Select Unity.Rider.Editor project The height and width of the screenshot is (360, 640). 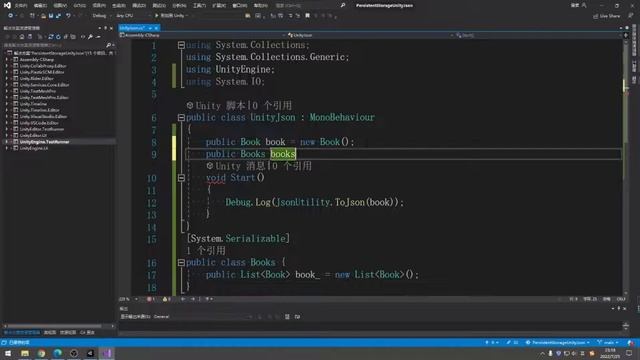[x=36, y=78]
